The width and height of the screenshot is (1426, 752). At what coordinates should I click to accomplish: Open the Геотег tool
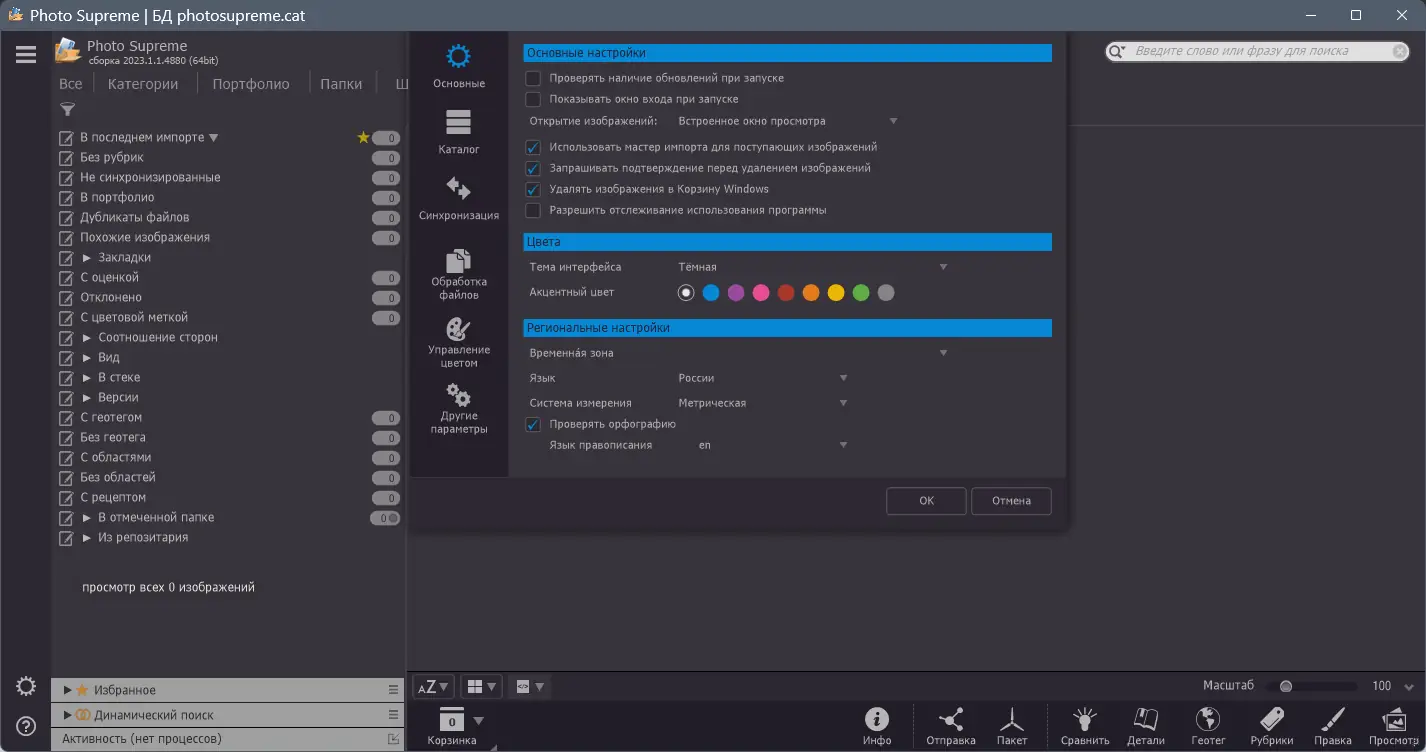[x=1208, y=726]
